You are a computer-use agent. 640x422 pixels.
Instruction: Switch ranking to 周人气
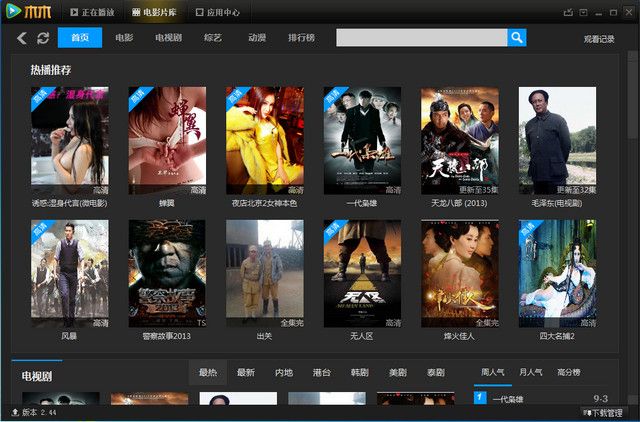point(493,372)
